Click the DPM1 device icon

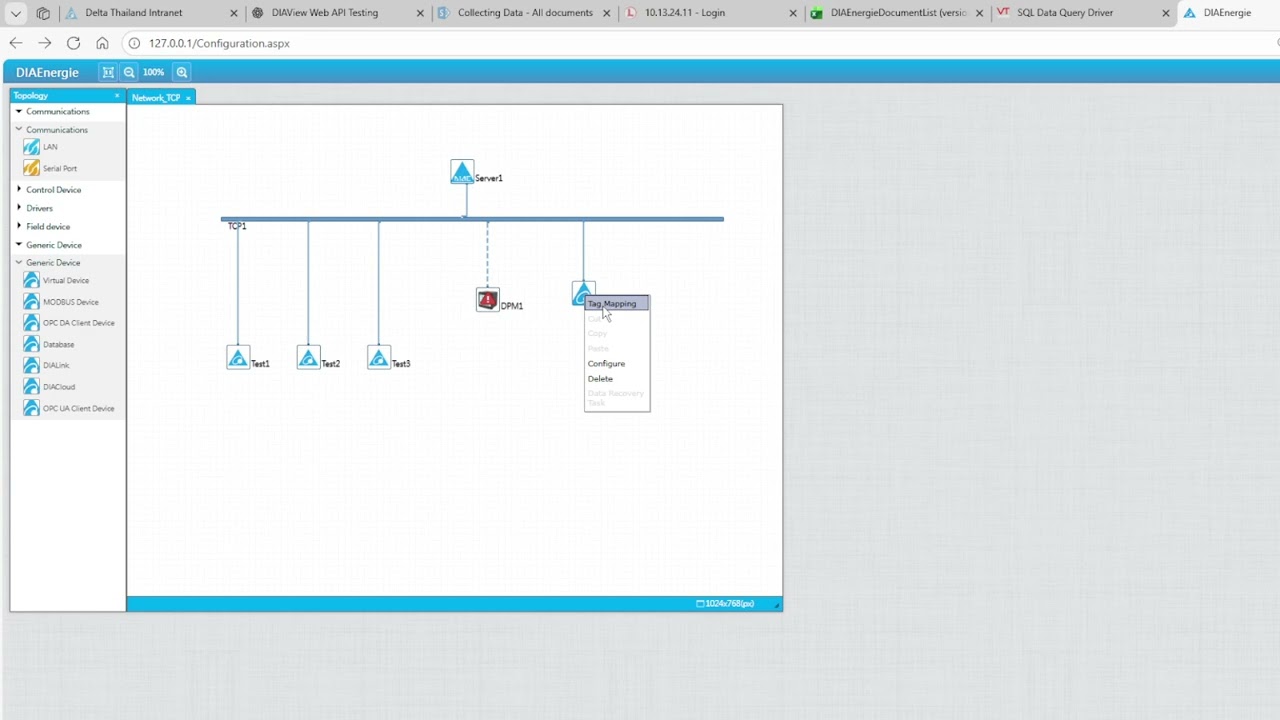tap(487, 300)
